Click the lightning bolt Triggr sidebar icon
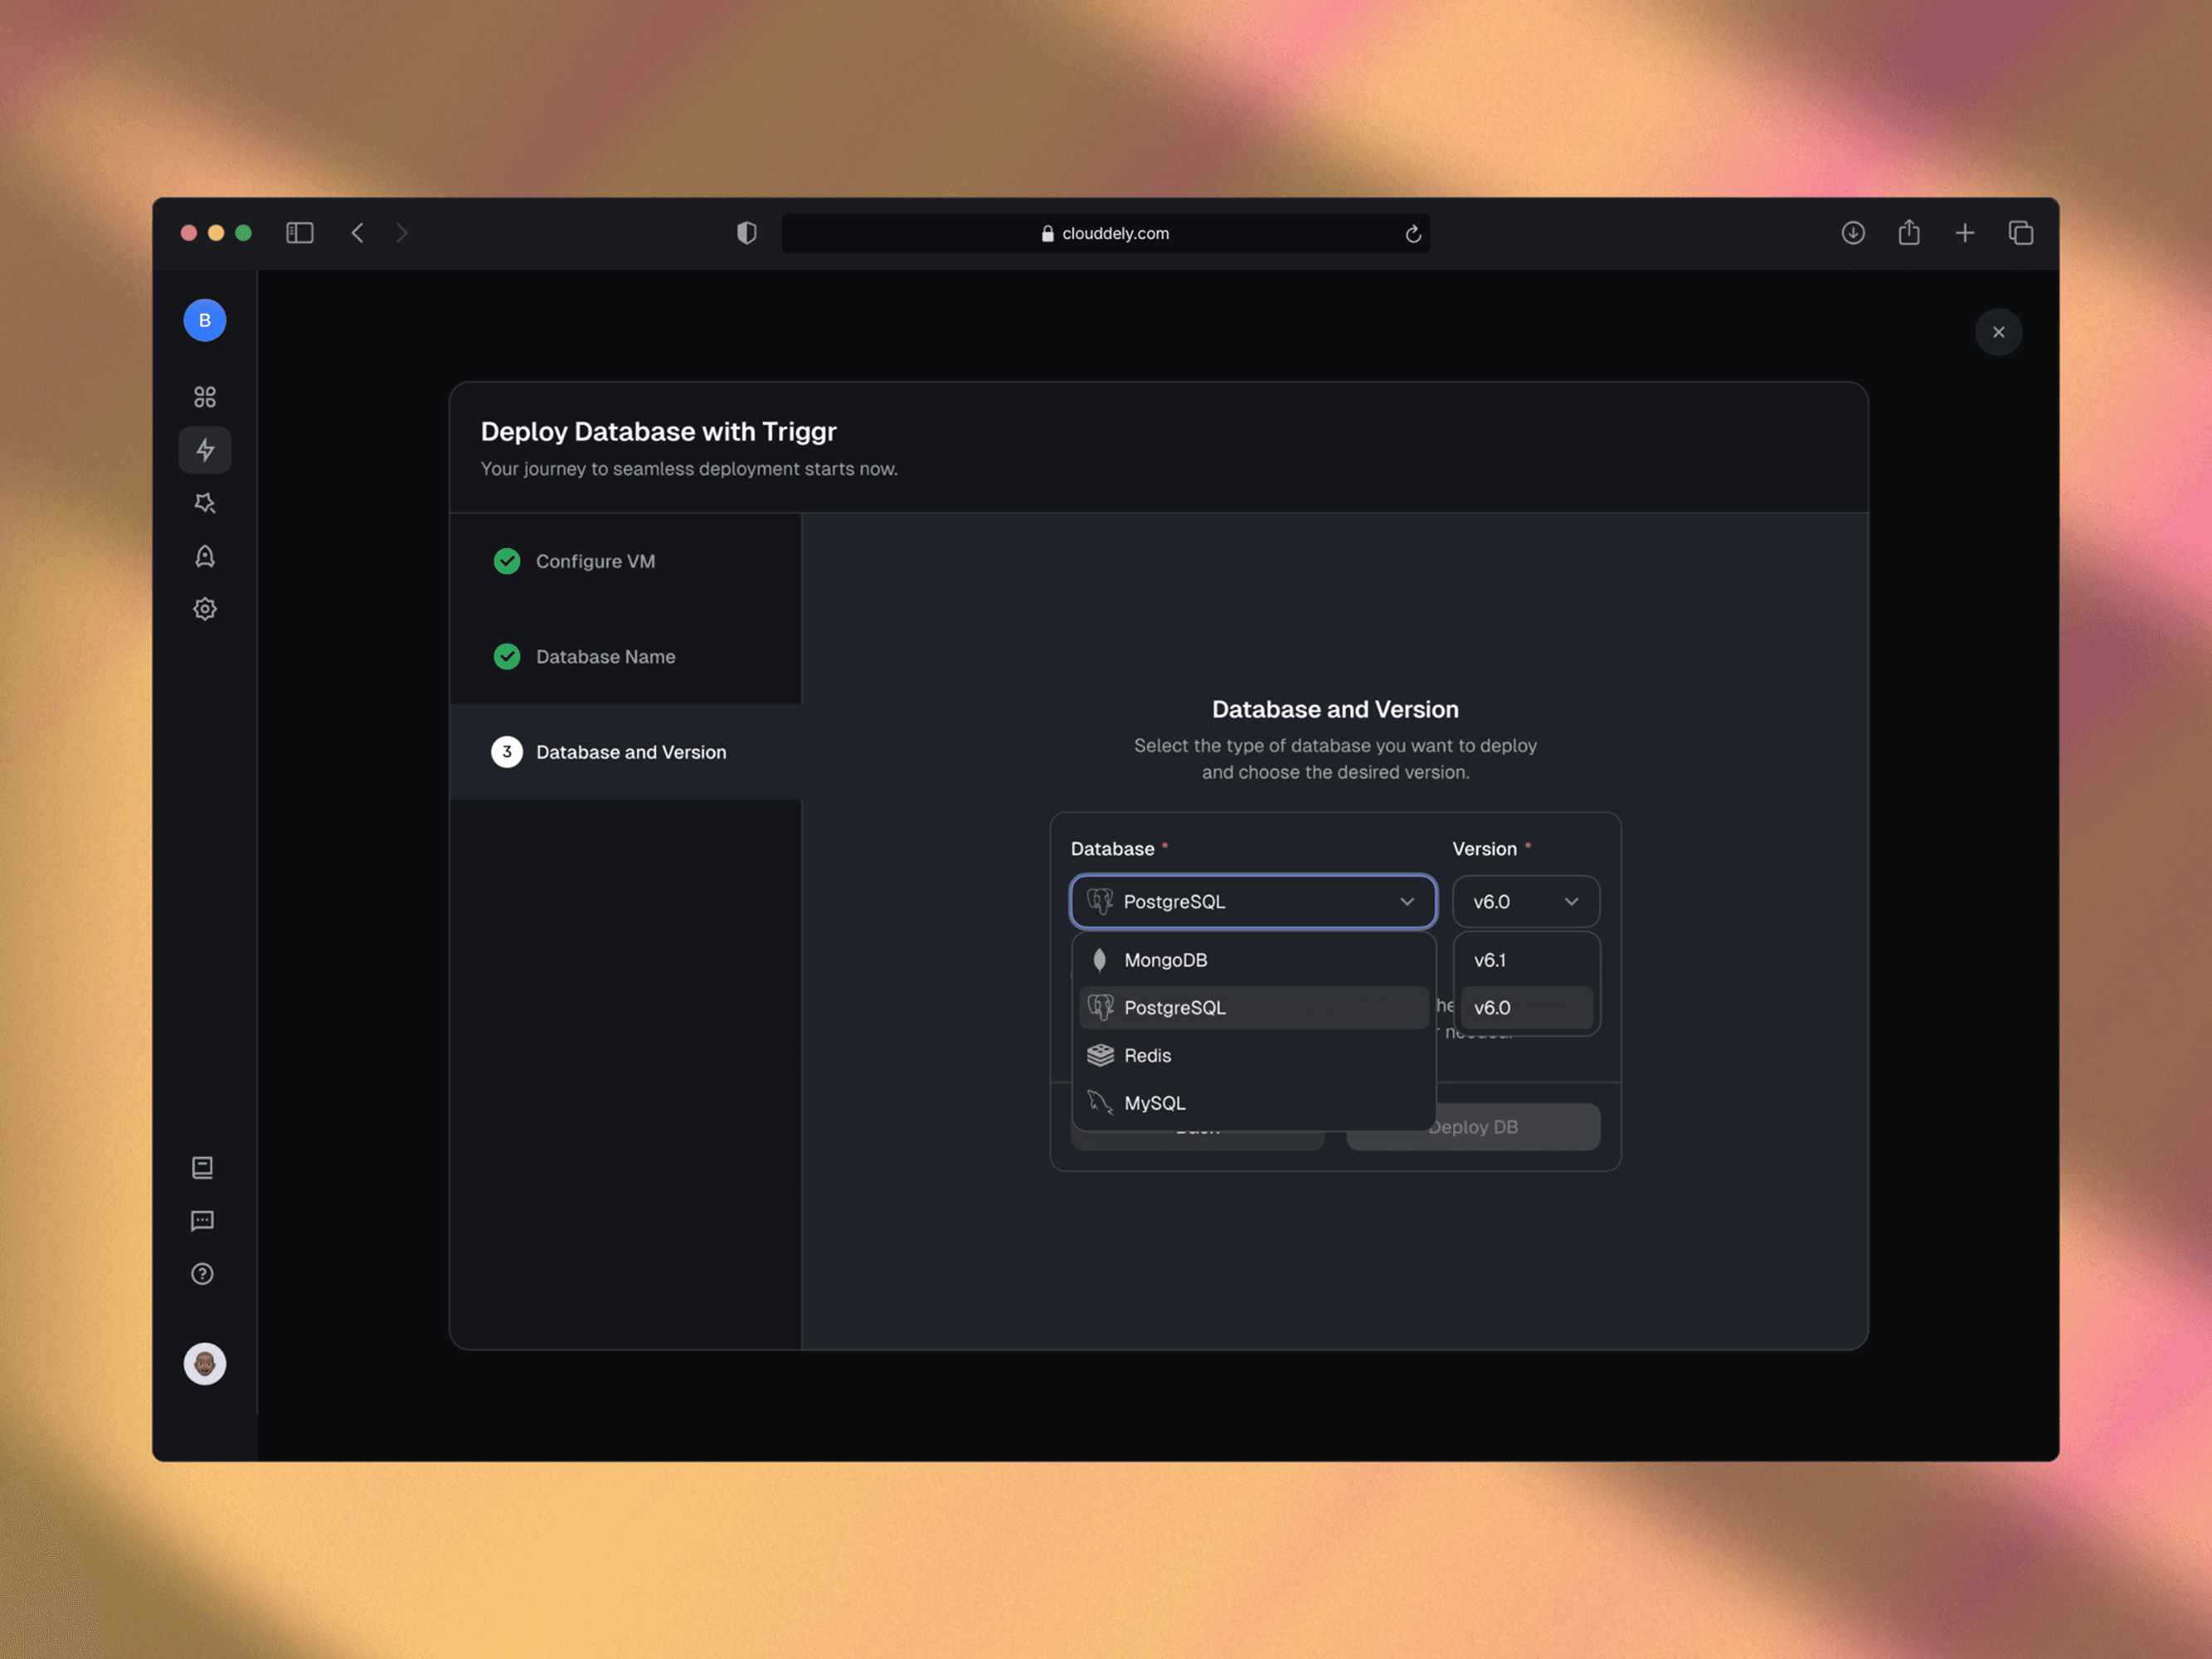This screenshot has height=1659, width=2212. point(205,450)
